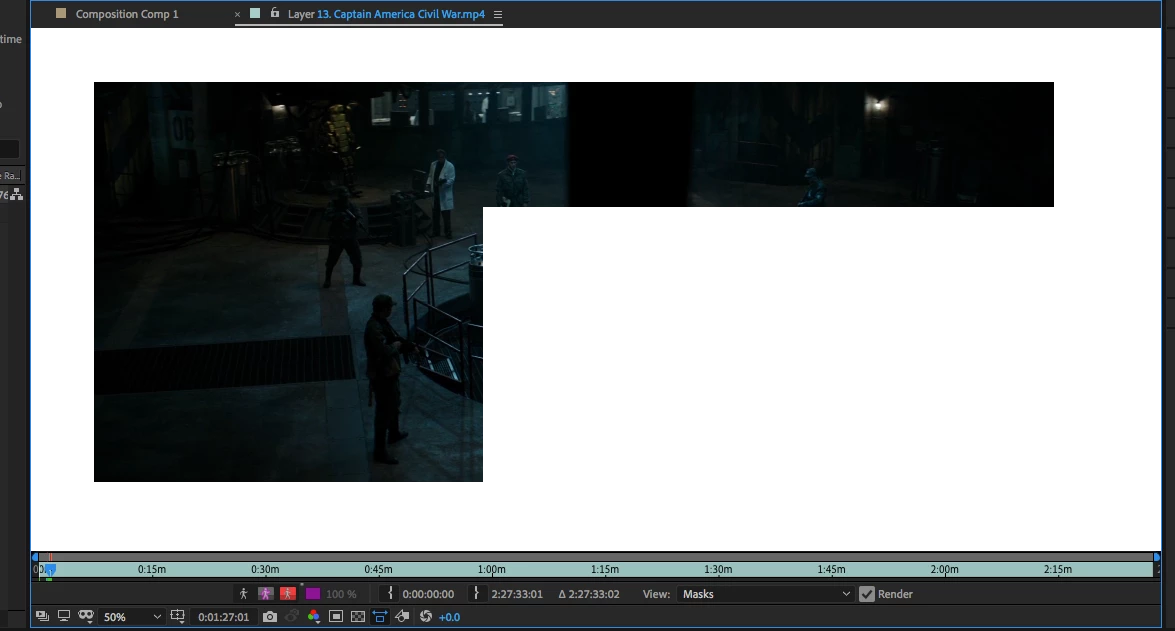Screen dimensions: 1175x631
Task: Open the Layer panel hamburger menu
Action: (498, 14)
